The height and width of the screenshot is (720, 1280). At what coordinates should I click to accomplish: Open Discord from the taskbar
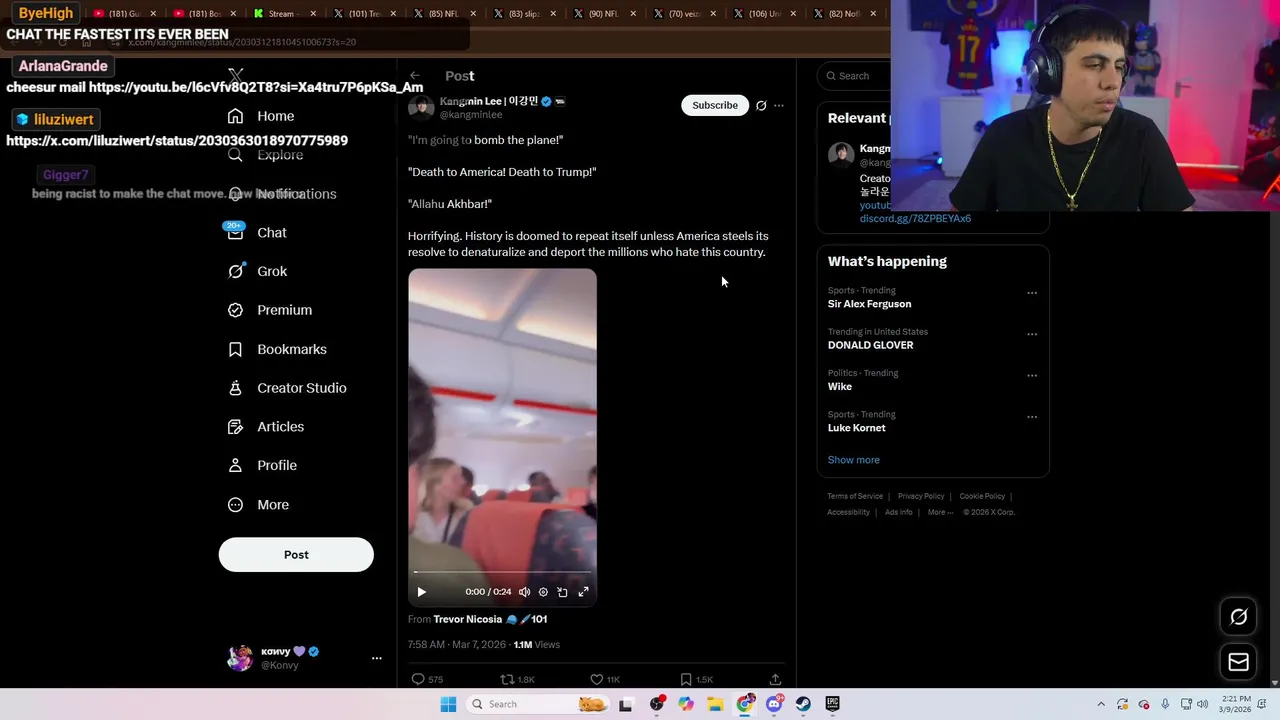774,704
